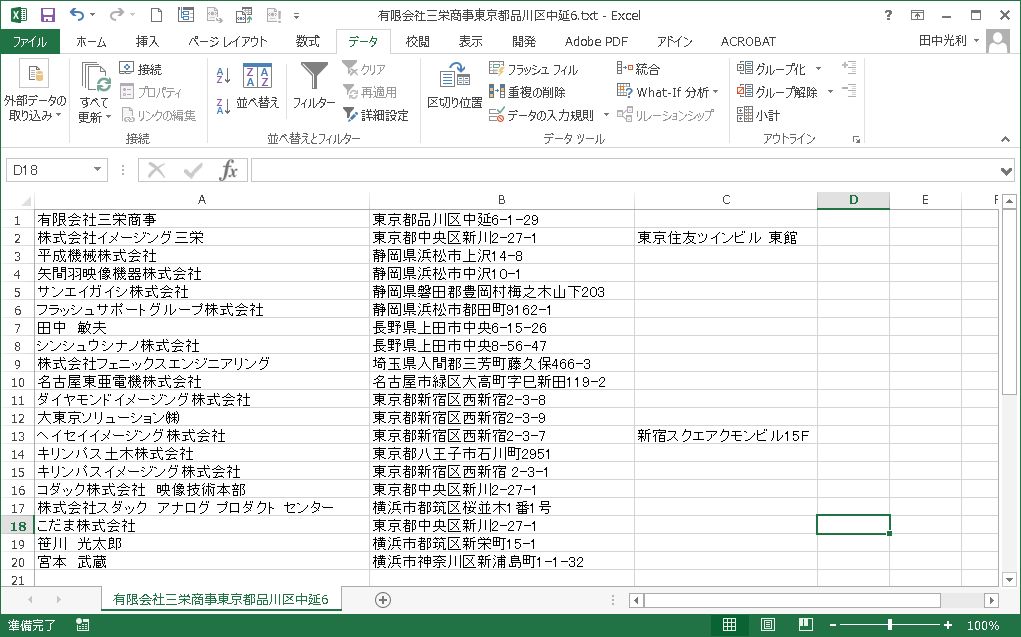
Task: Open the Adobe PDF tab
Action: click(x=596, y=42)
